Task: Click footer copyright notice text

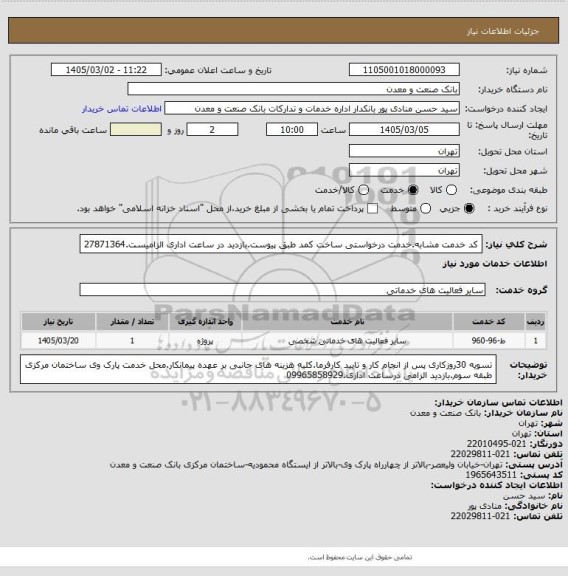Action: pyautogui.click(x=360, y=557)
